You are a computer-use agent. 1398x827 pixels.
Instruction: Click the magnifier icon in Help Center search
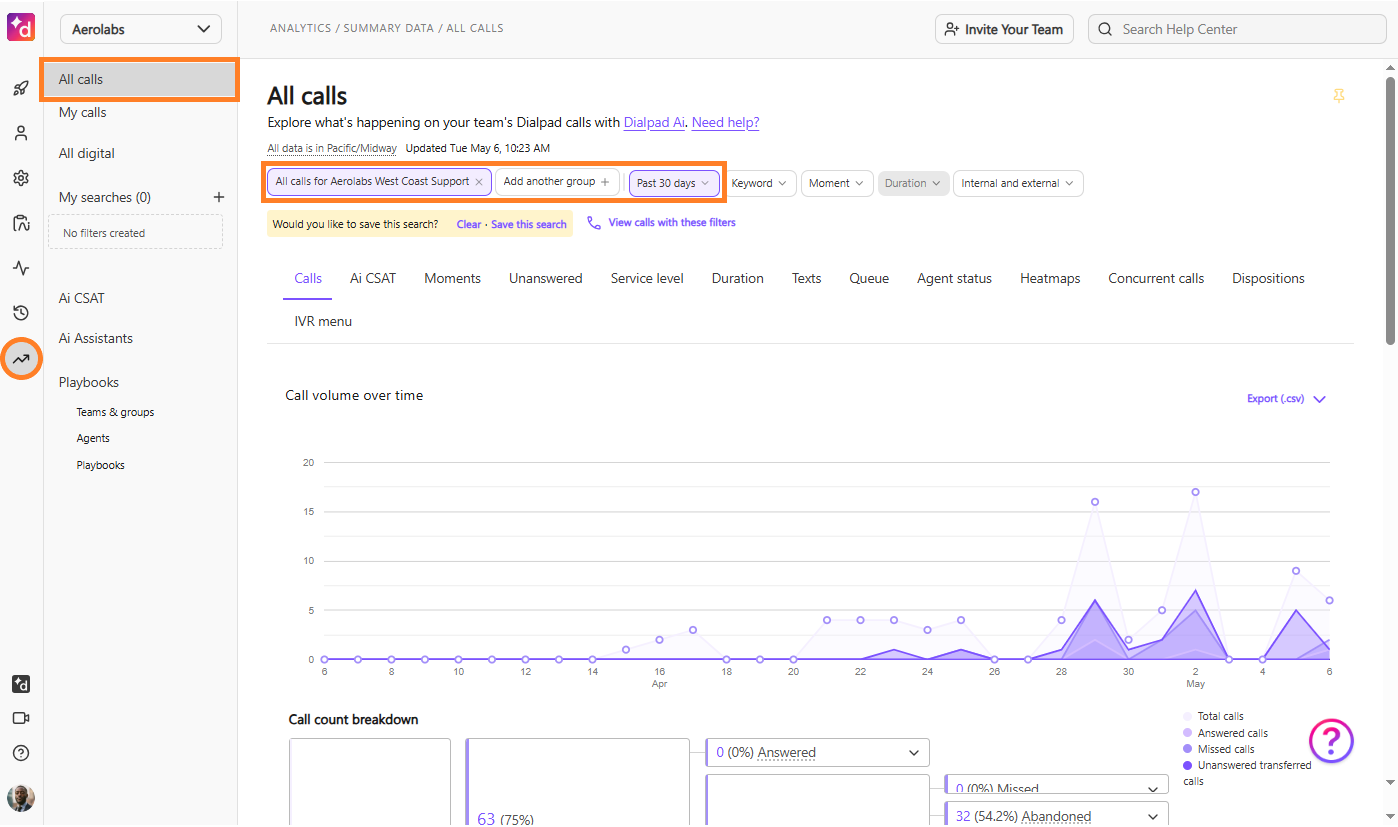point(1105,29)
